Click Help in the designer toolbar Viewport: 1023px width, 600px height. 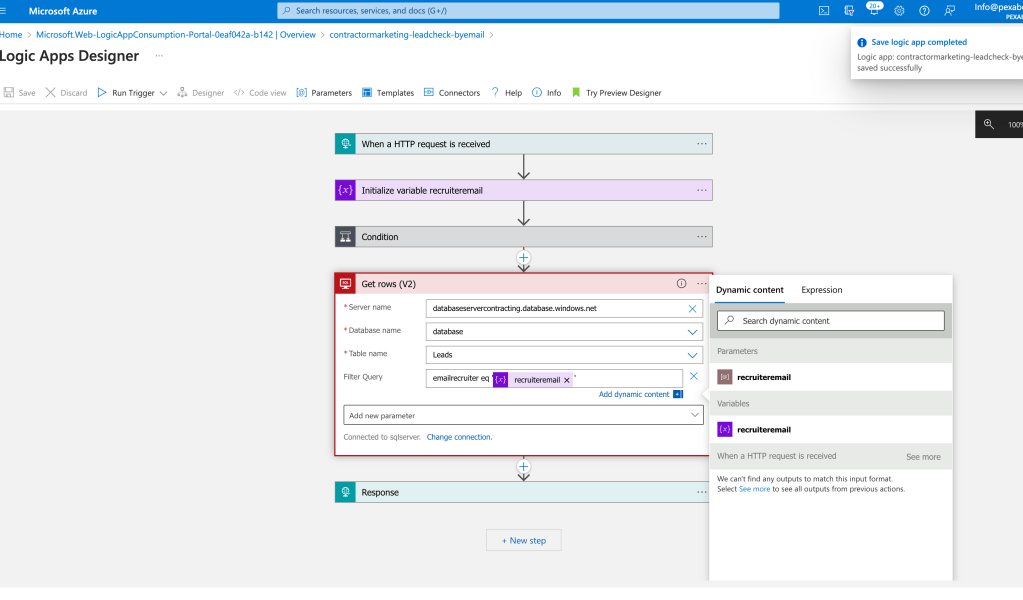tap(506, 93)
